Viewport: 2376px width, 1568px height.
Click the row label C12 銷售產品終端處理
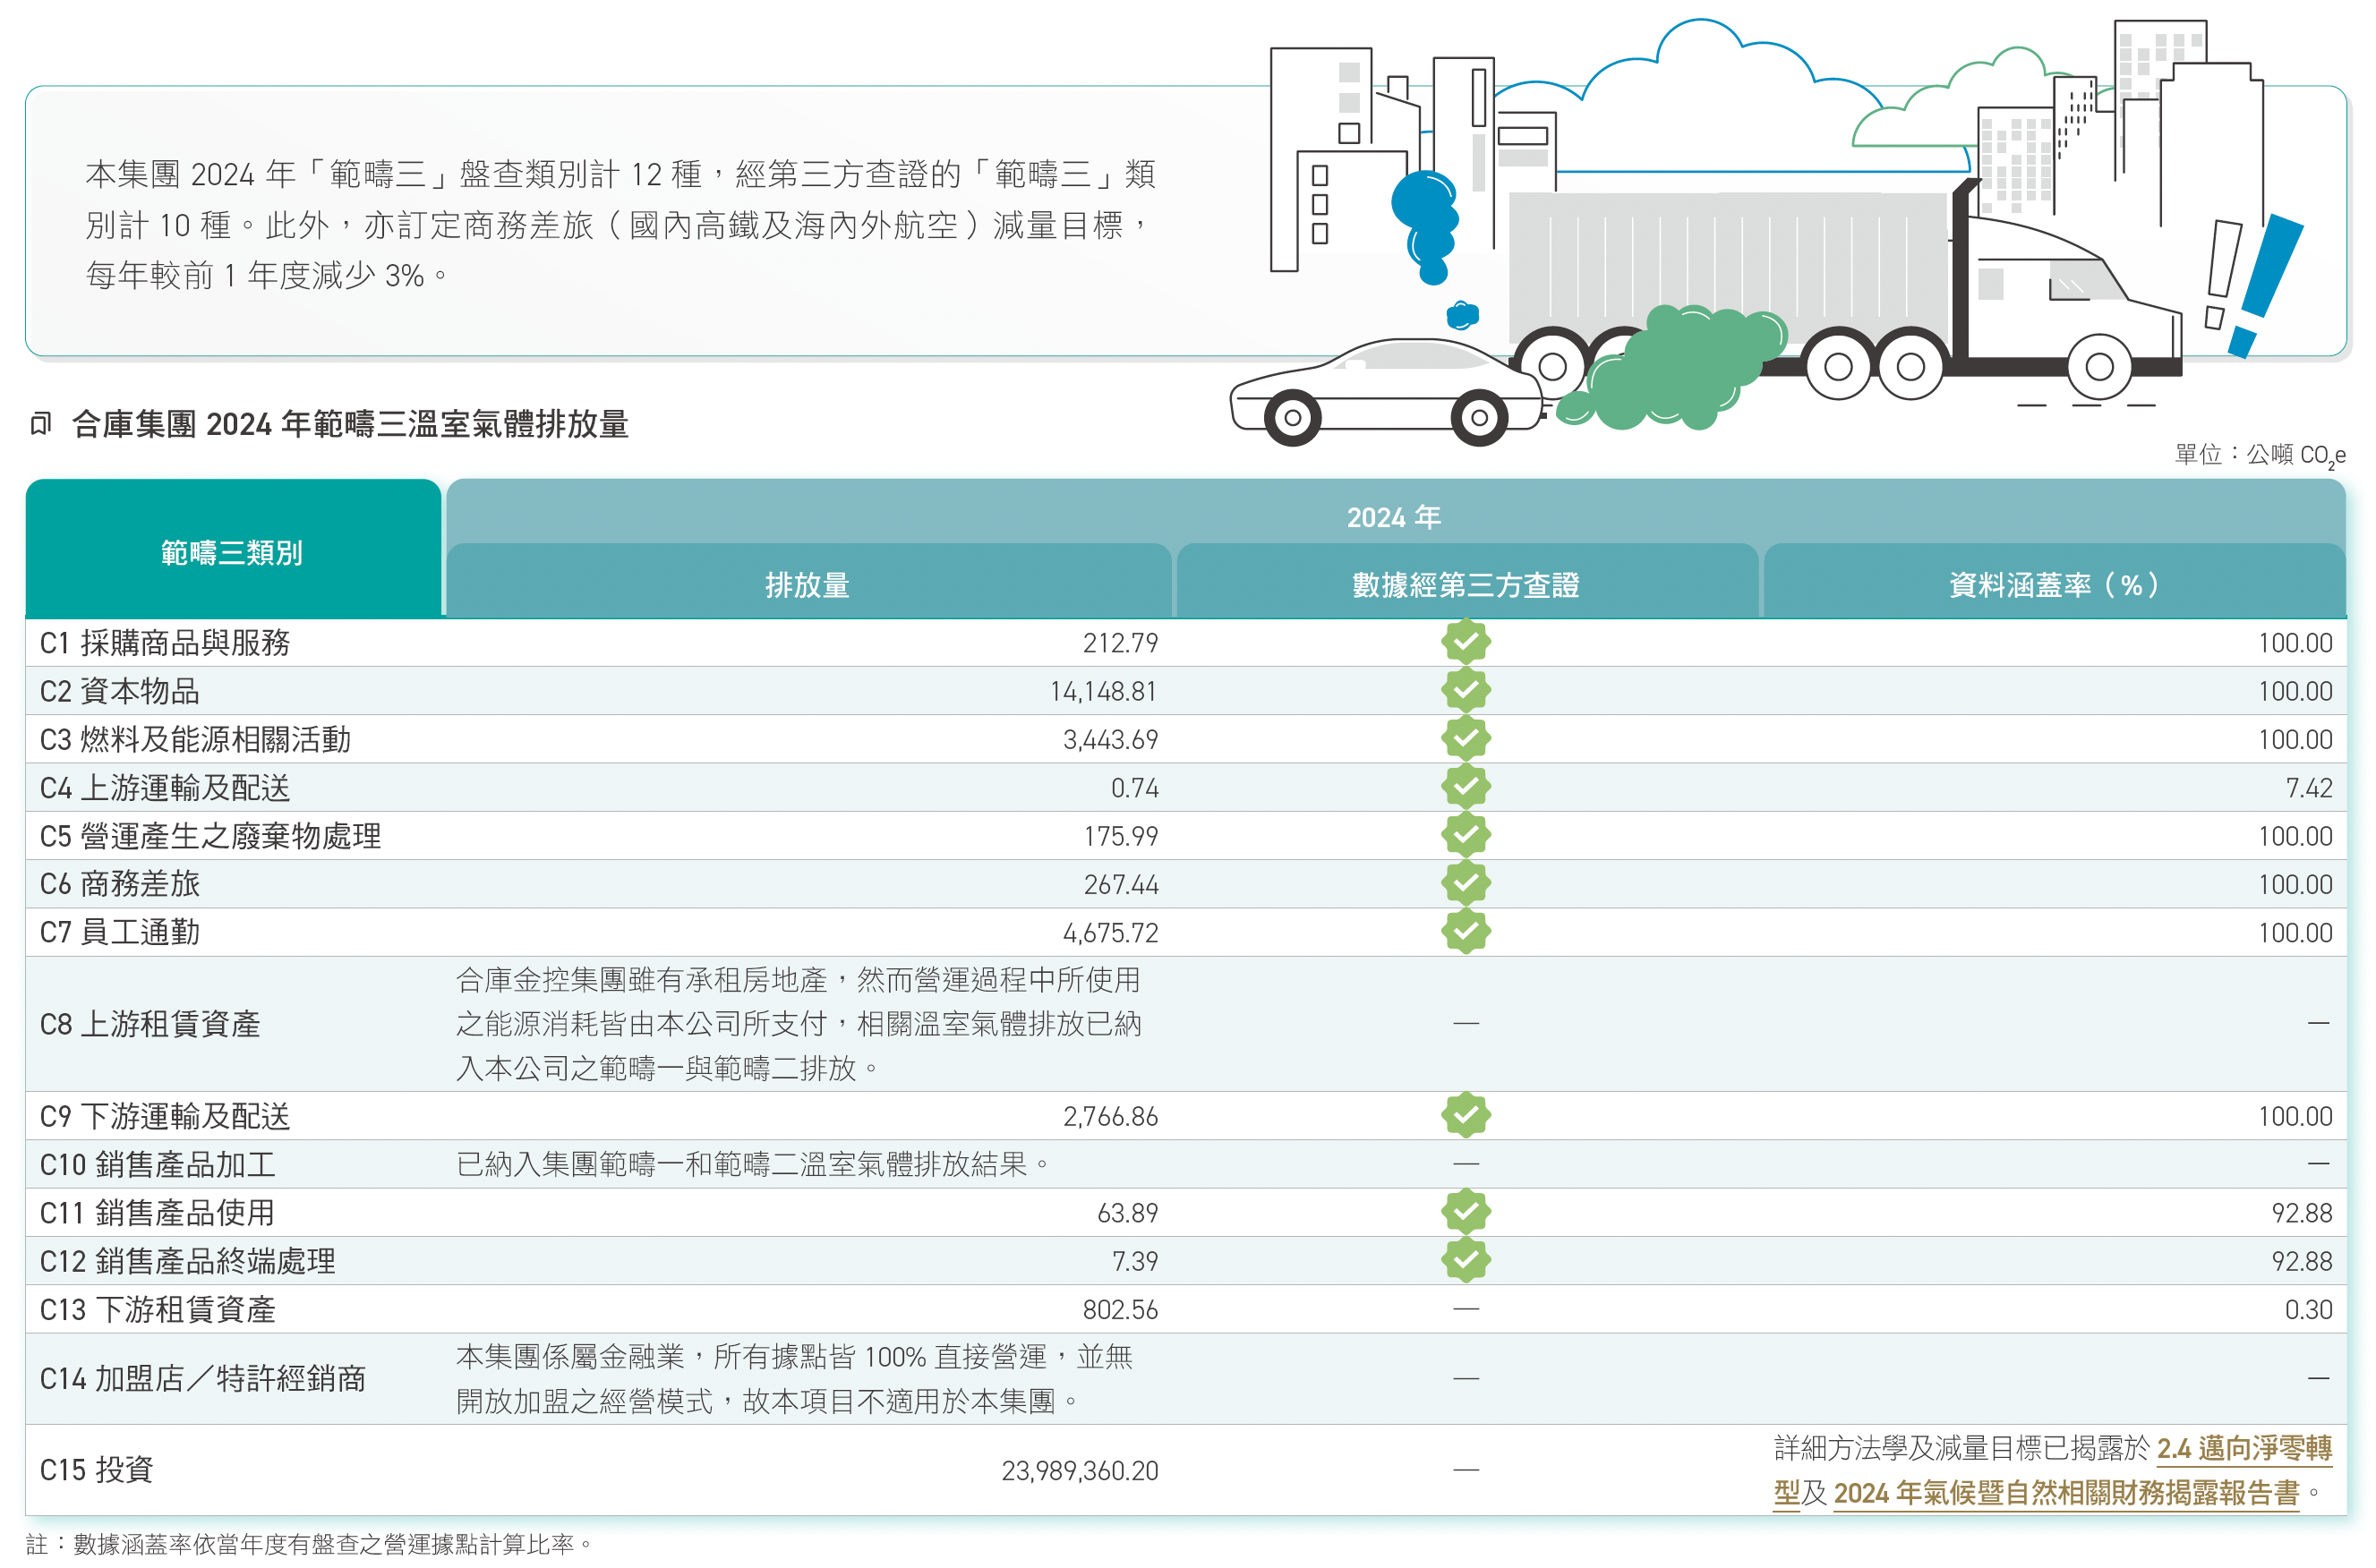[188, 1261]
